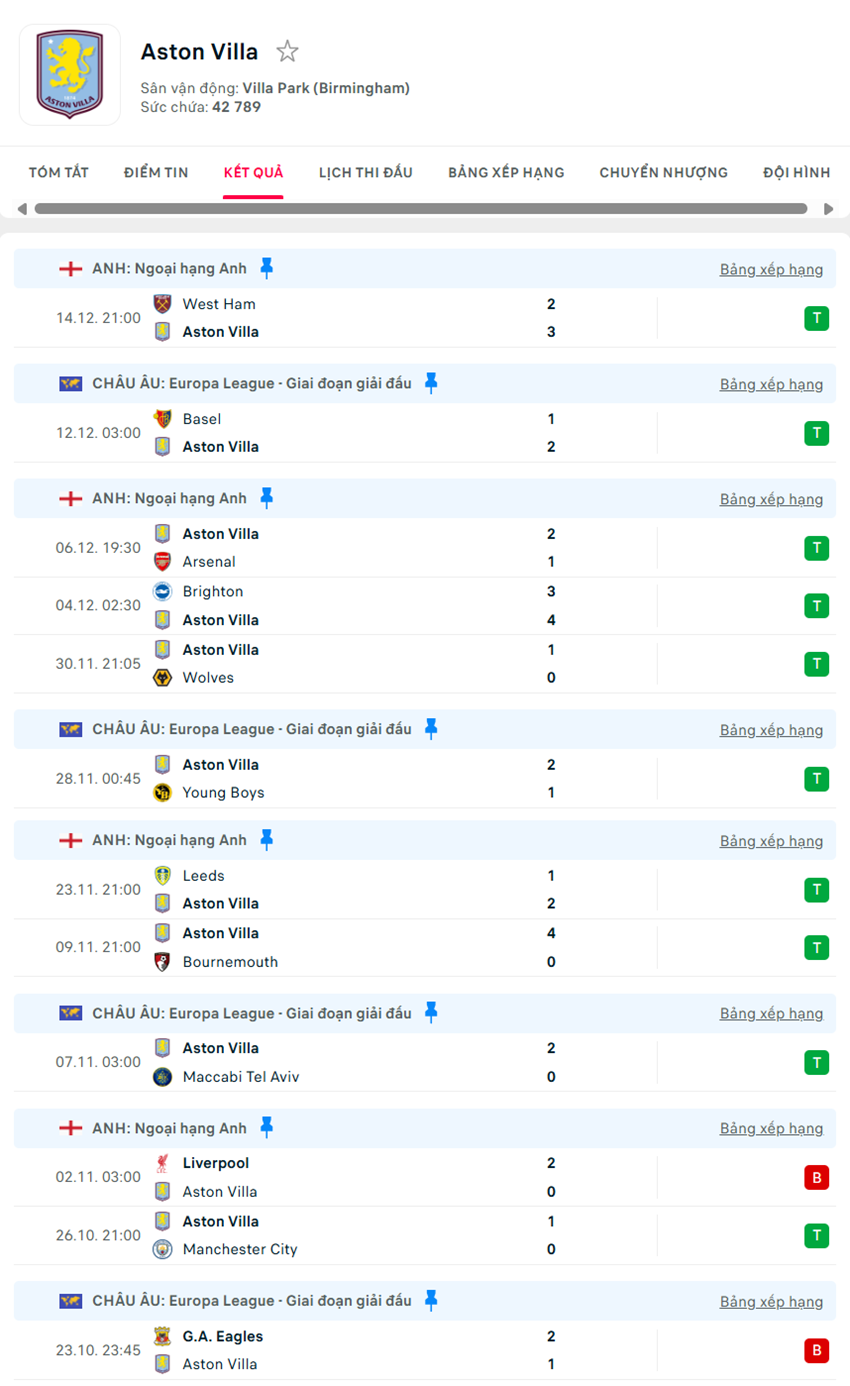Toggle the pin on the first Europa League header
The image size is (850, 1386).
[x=431, y=383]
